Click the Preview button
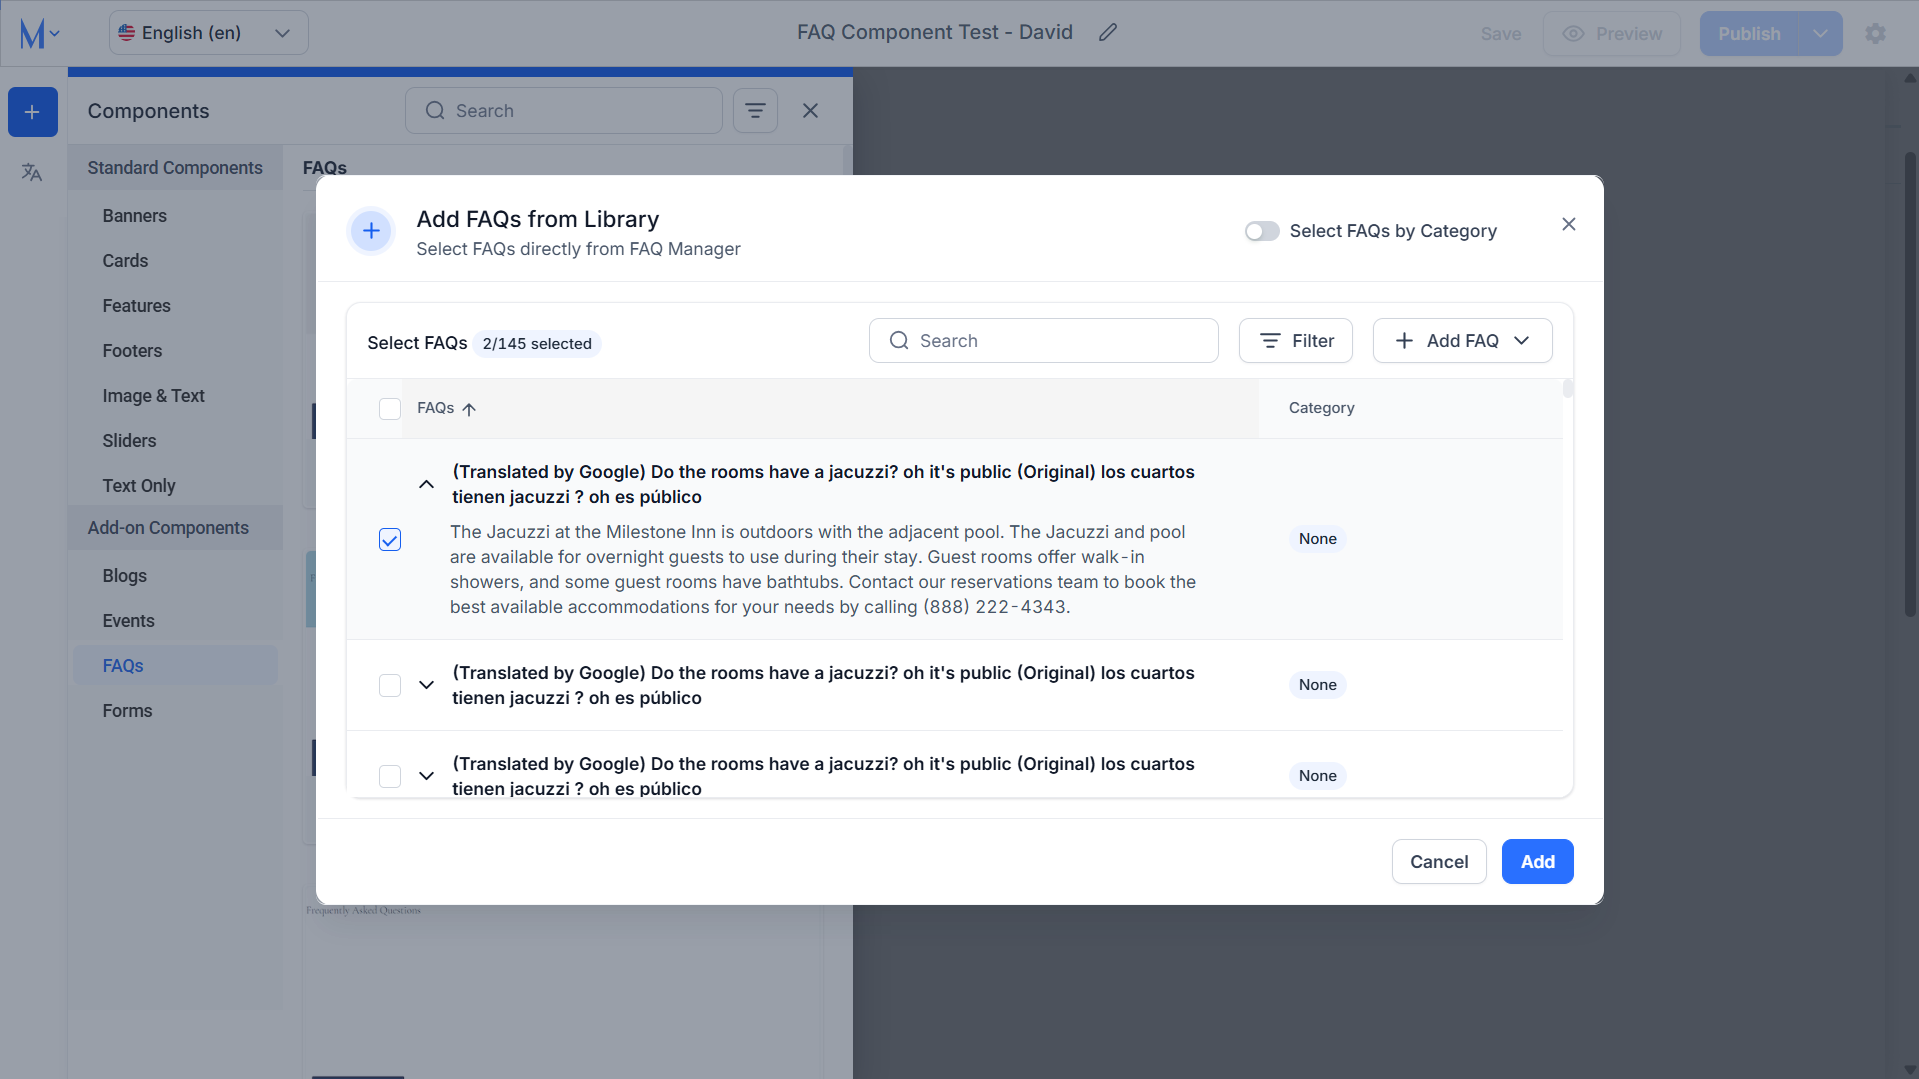This screenshot has width=1919, height=1079. pos(1611,34)
